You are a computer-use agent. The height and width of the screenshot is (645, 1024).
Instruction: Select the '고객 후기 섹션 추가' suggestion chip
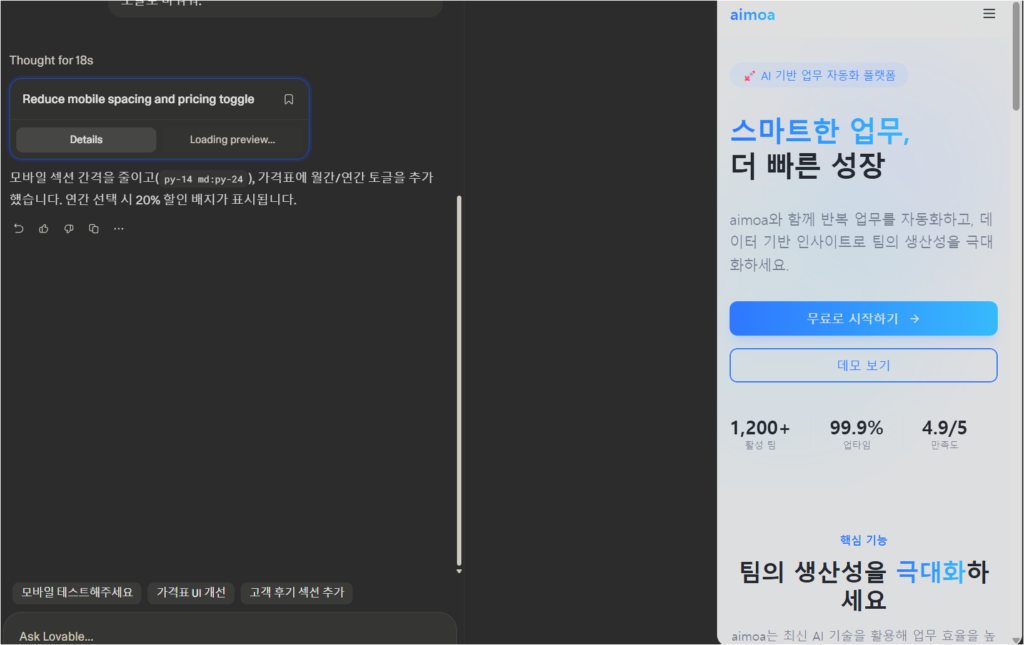(x=296, y=593)
